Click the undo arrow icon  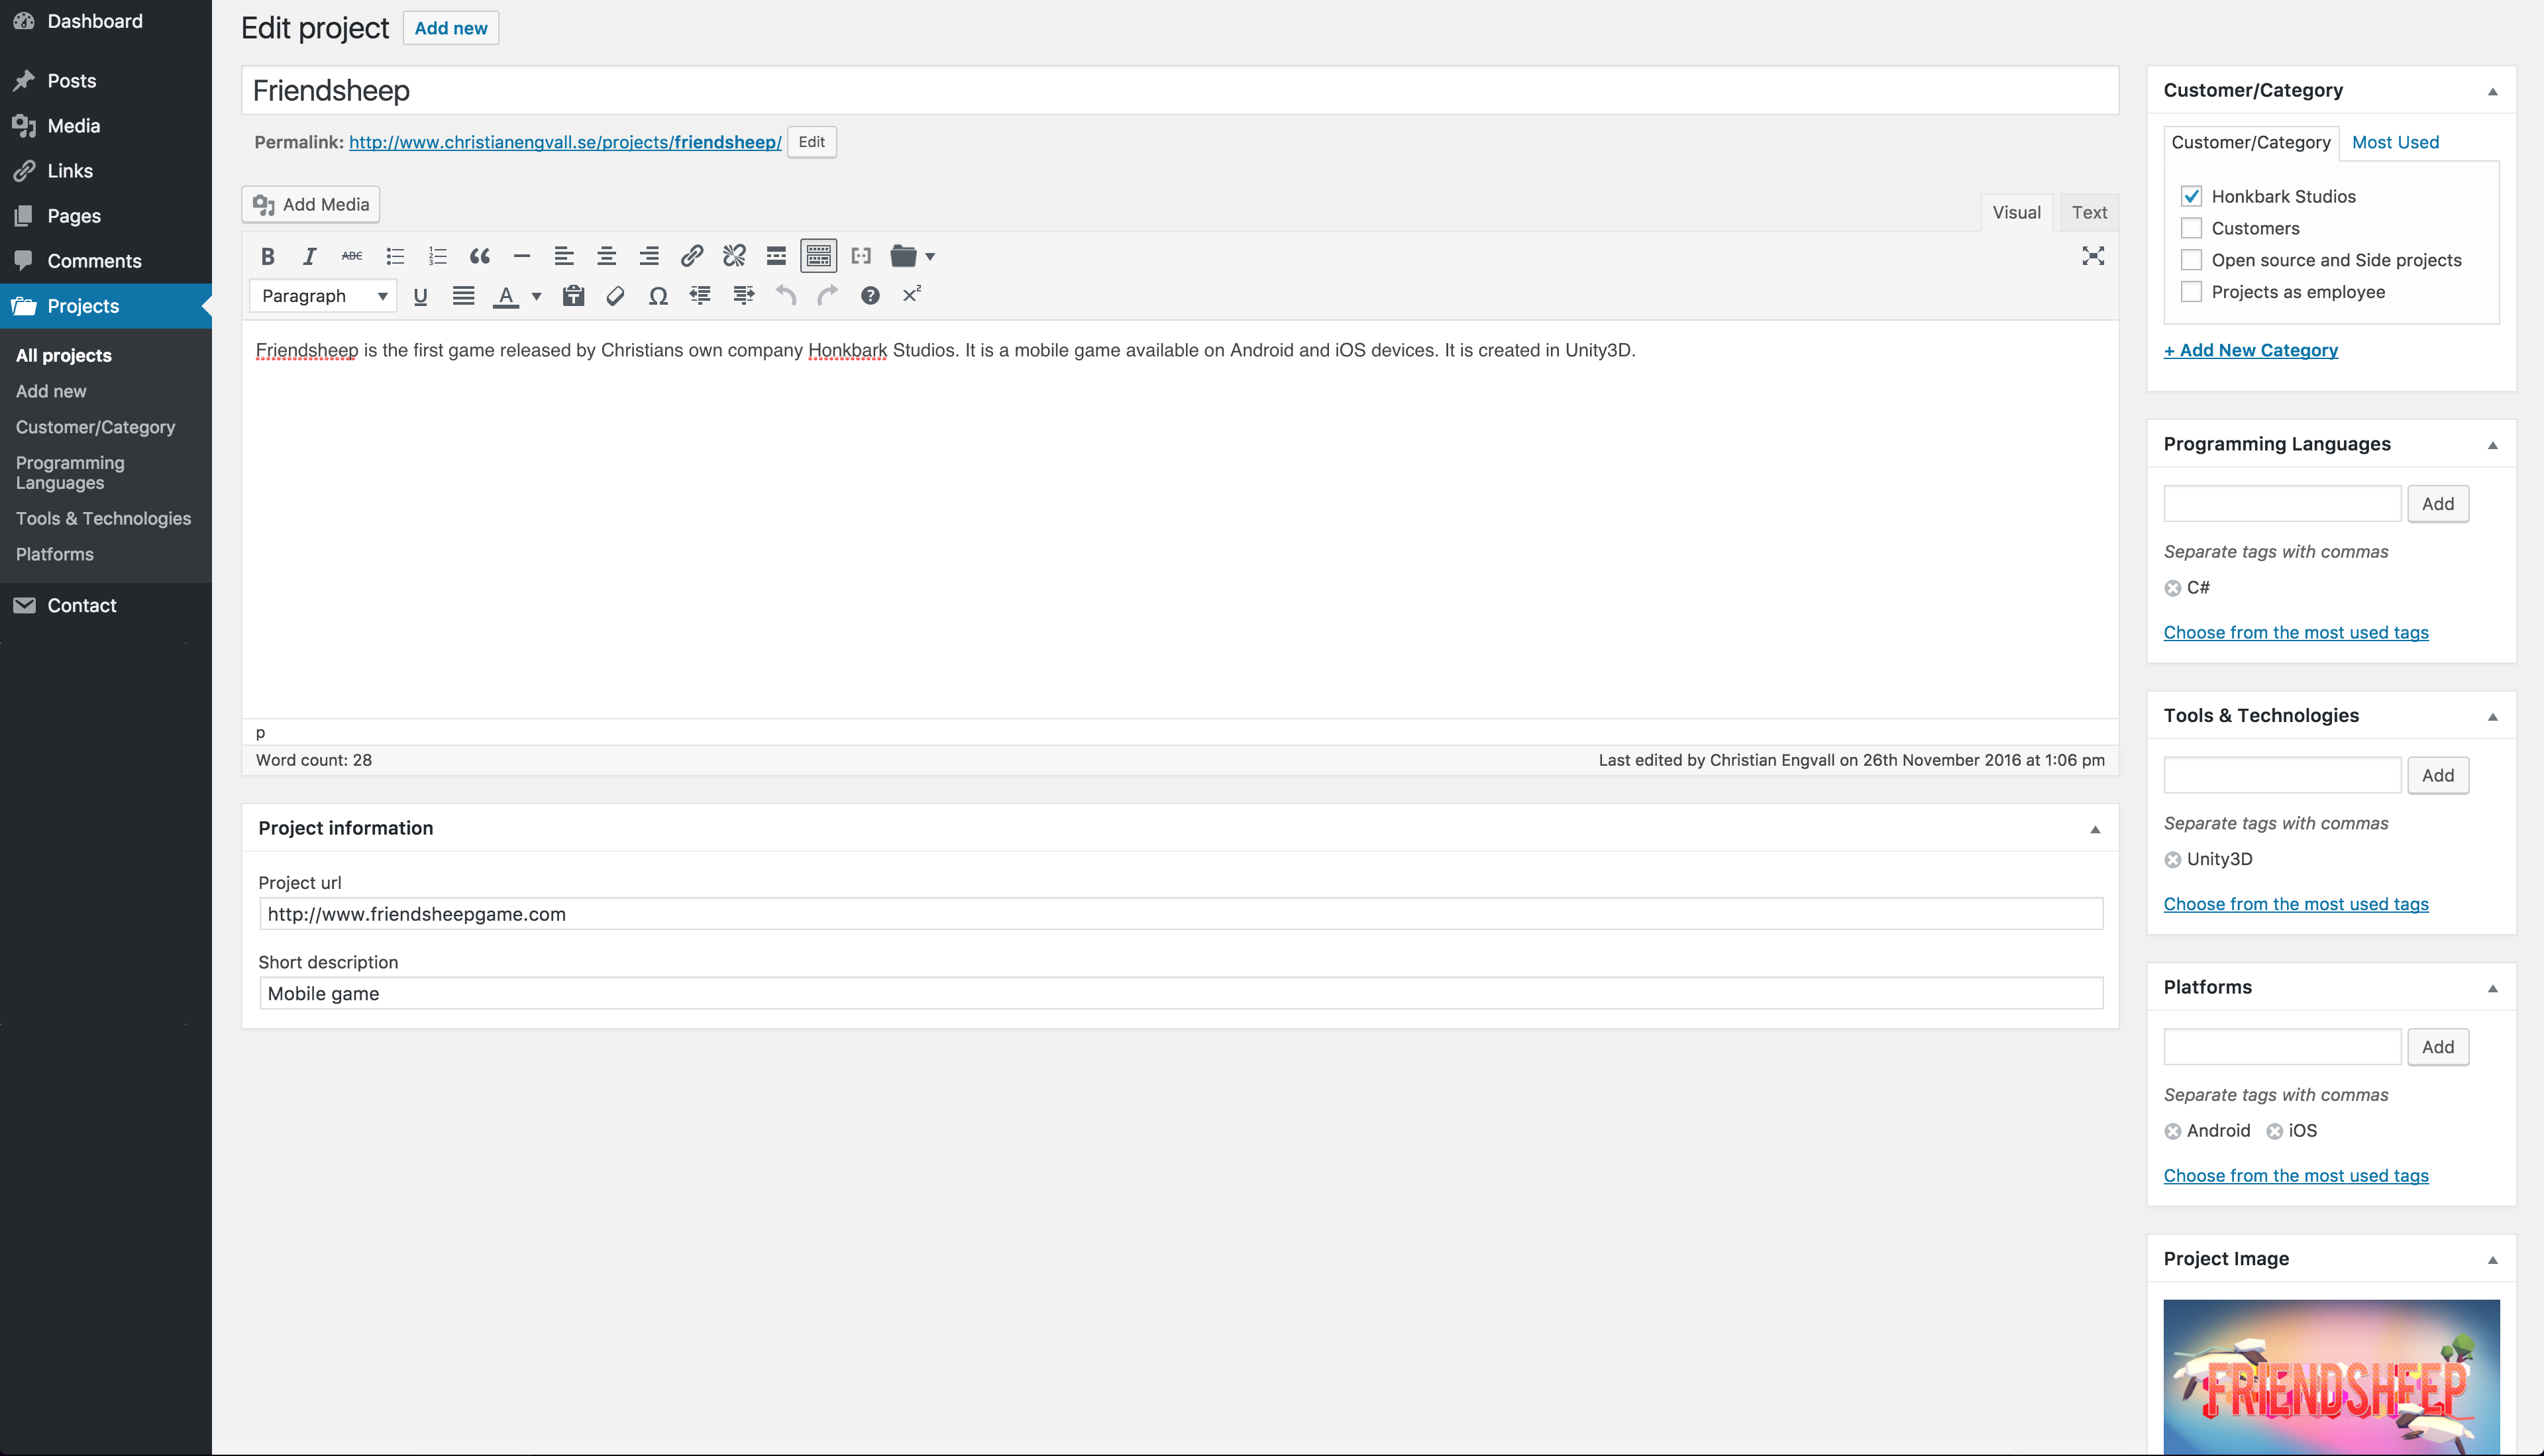(x=785, y=295)
